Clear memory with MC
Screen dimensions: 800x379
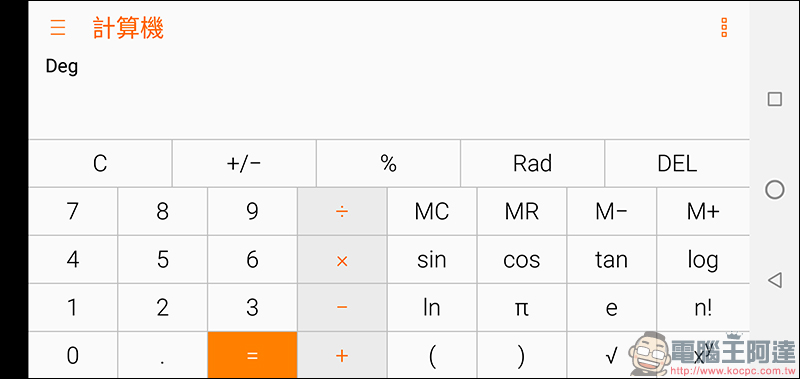click(x=432, y=211)
